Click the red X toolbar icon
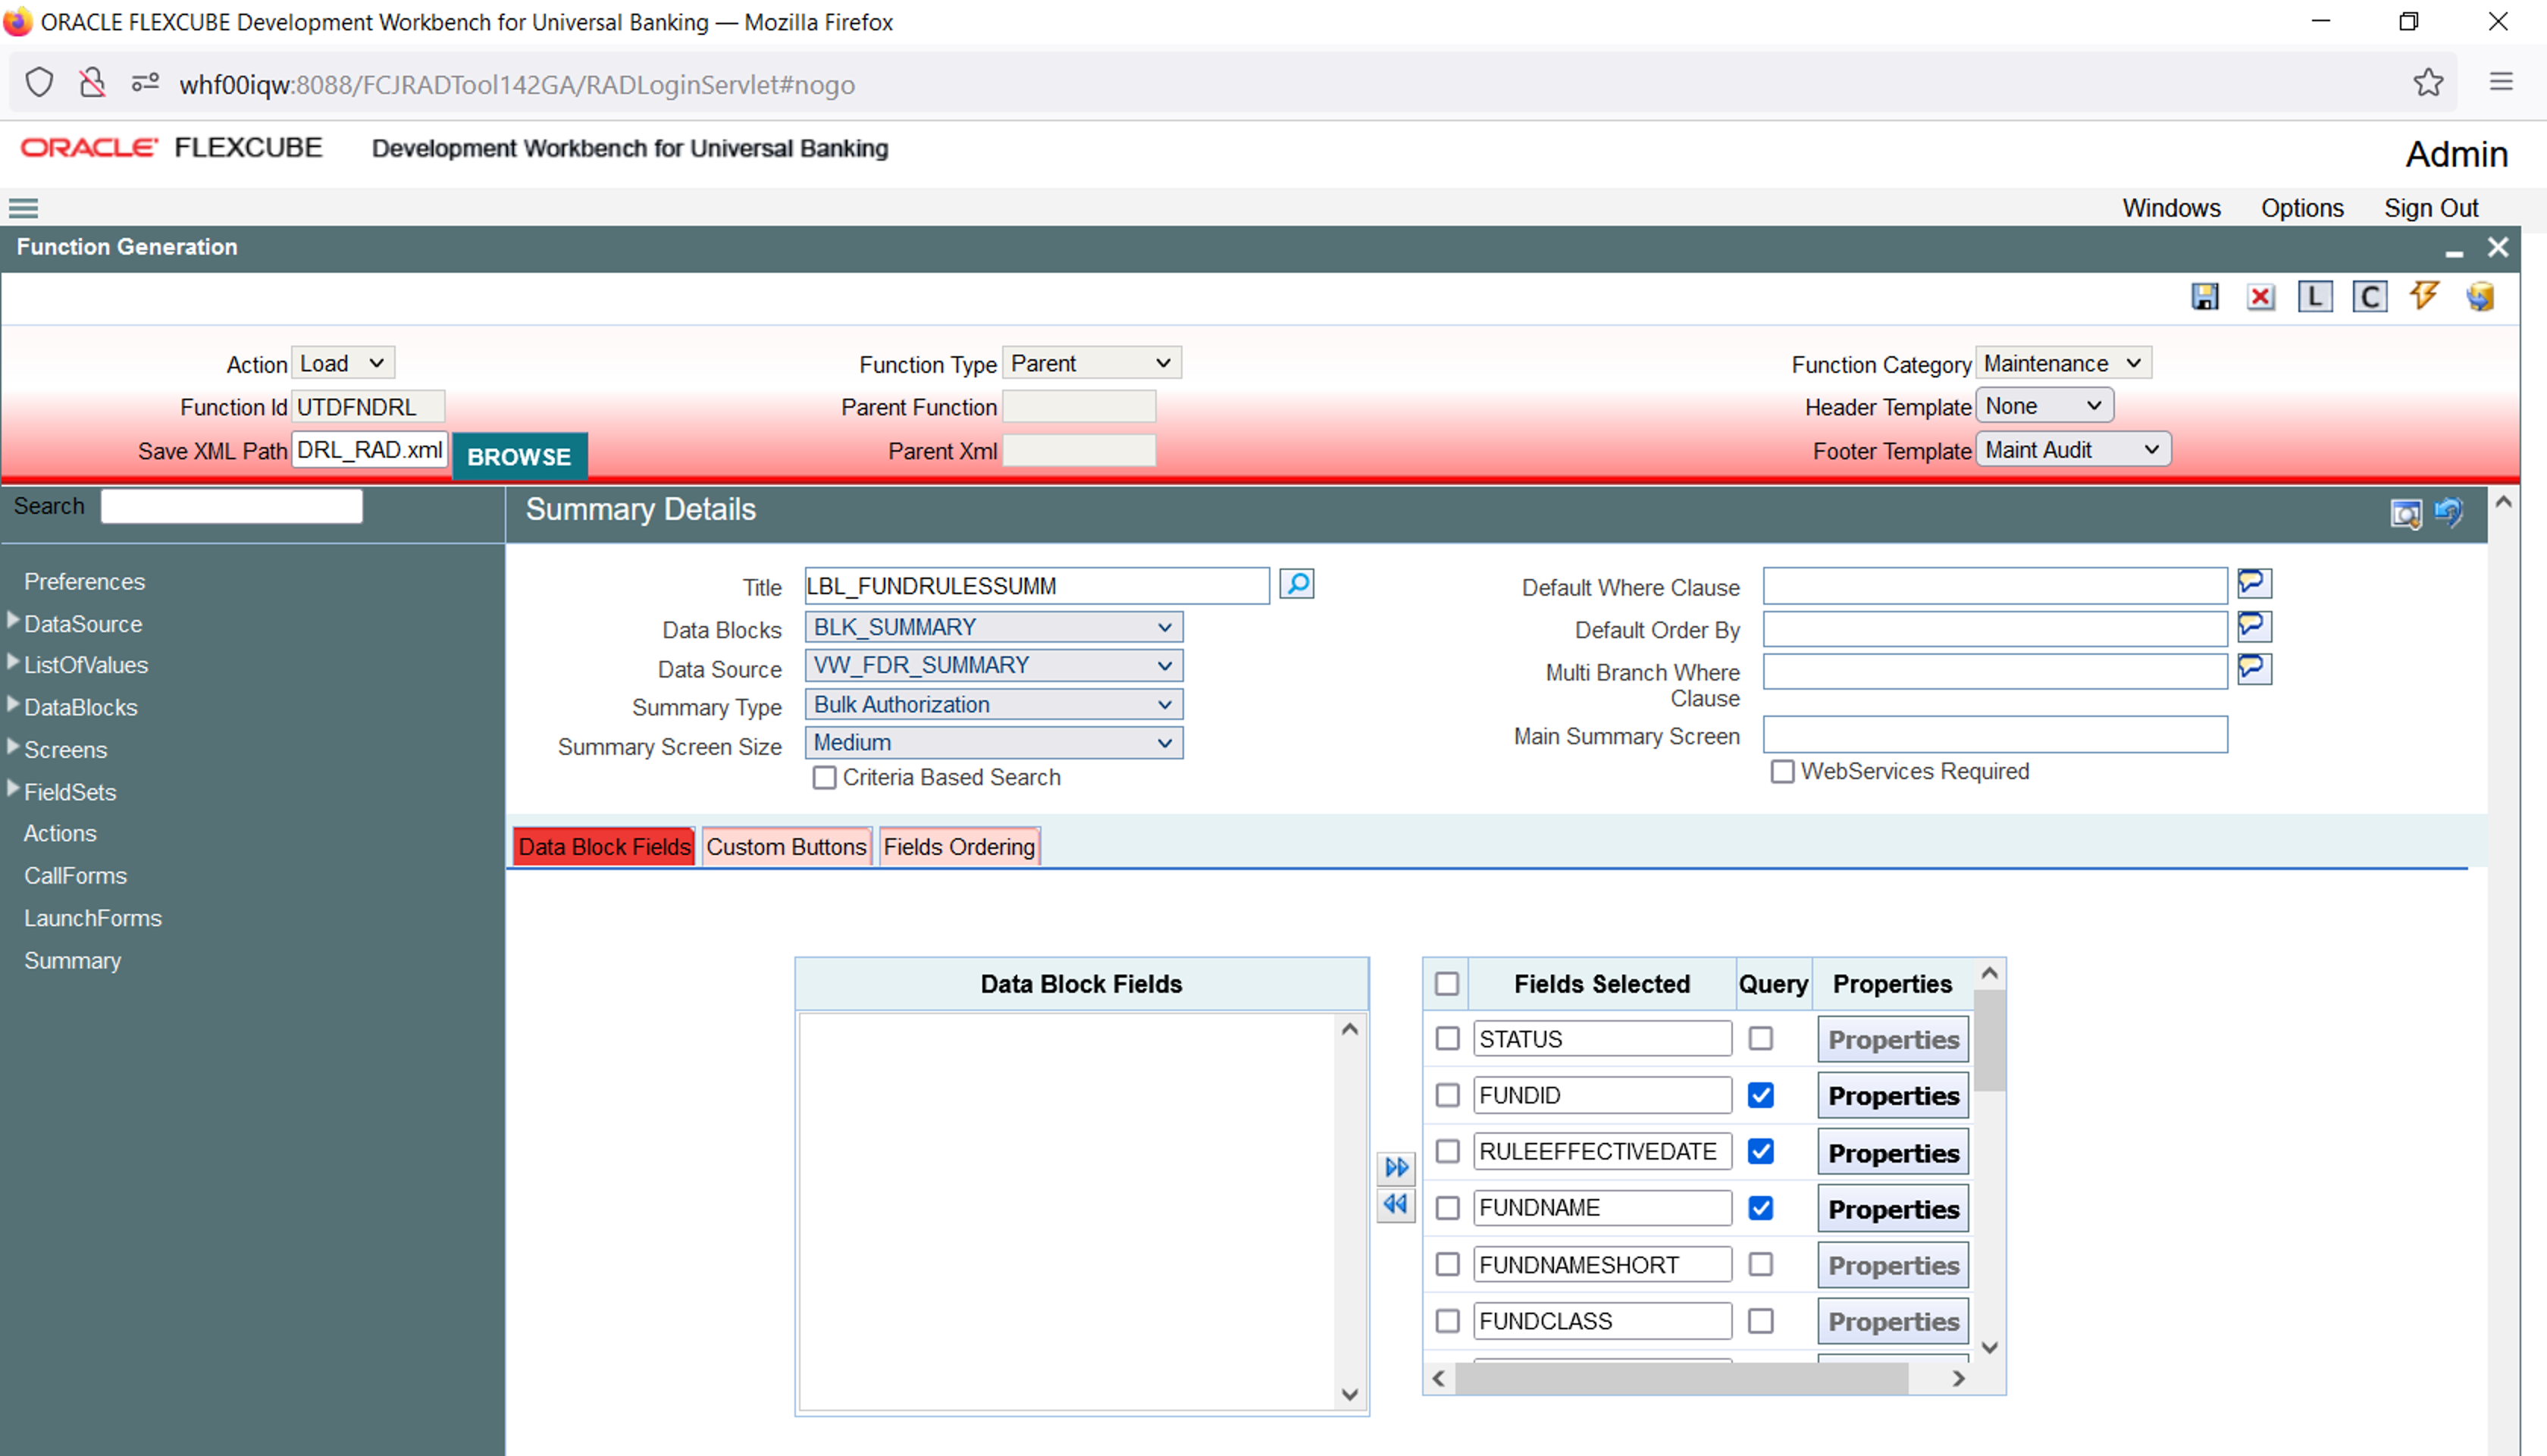This screenshot has width=2547, height=1456. pos(2260,297)
